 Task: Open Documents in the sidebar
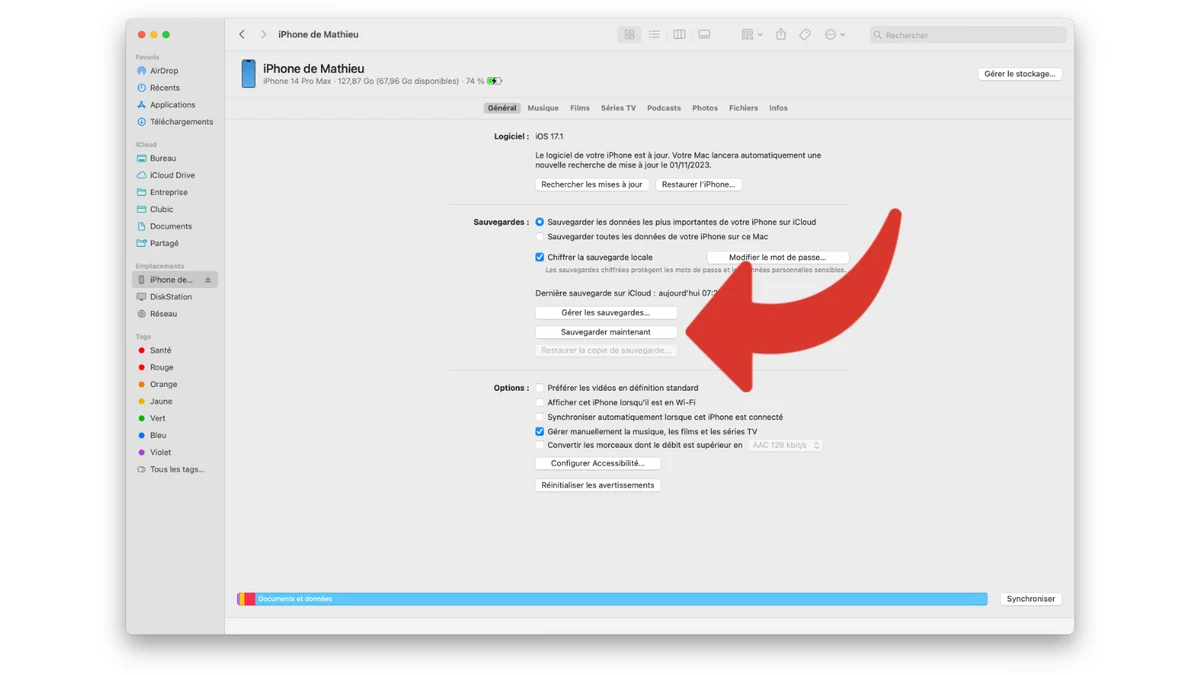pos(171,226)
